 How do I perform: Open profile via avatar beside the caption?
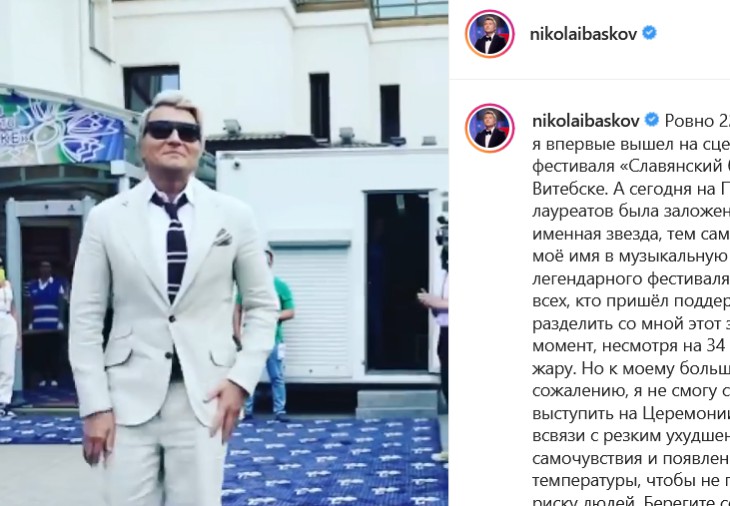coord(489,128)
